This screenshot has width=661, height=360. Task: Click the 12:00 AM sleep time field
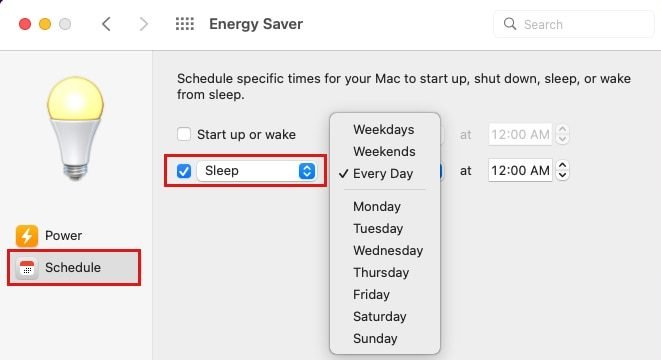[x=520, y=170]
